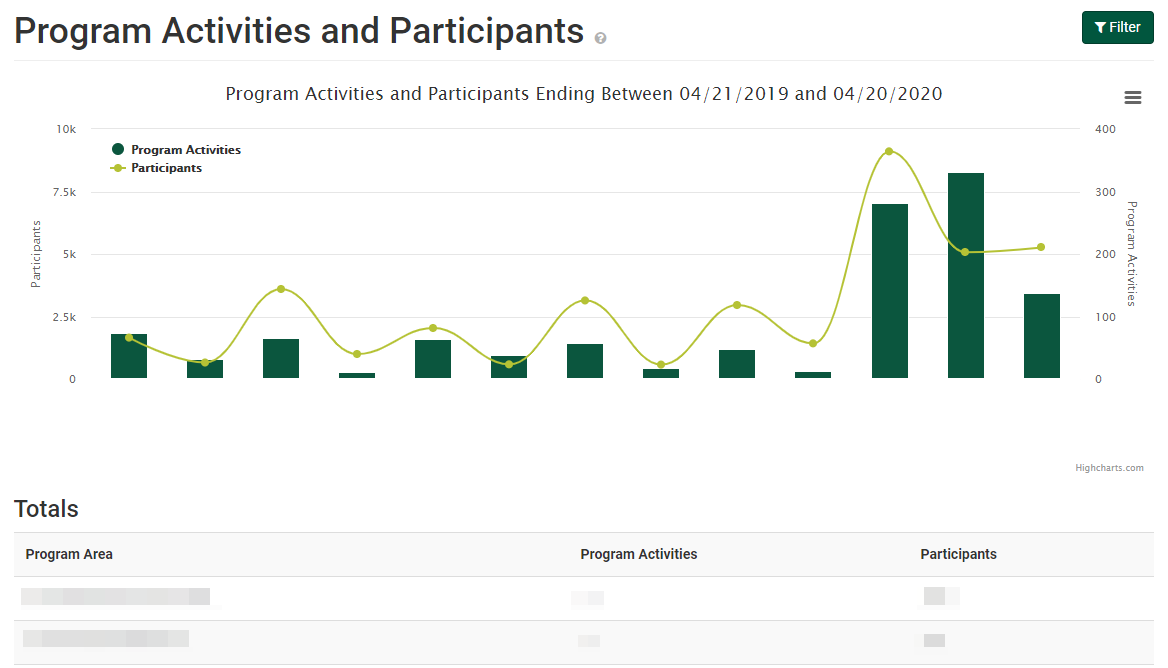
Task: Toggle visibility of the Program Activities series
Action: click(176, 149)
